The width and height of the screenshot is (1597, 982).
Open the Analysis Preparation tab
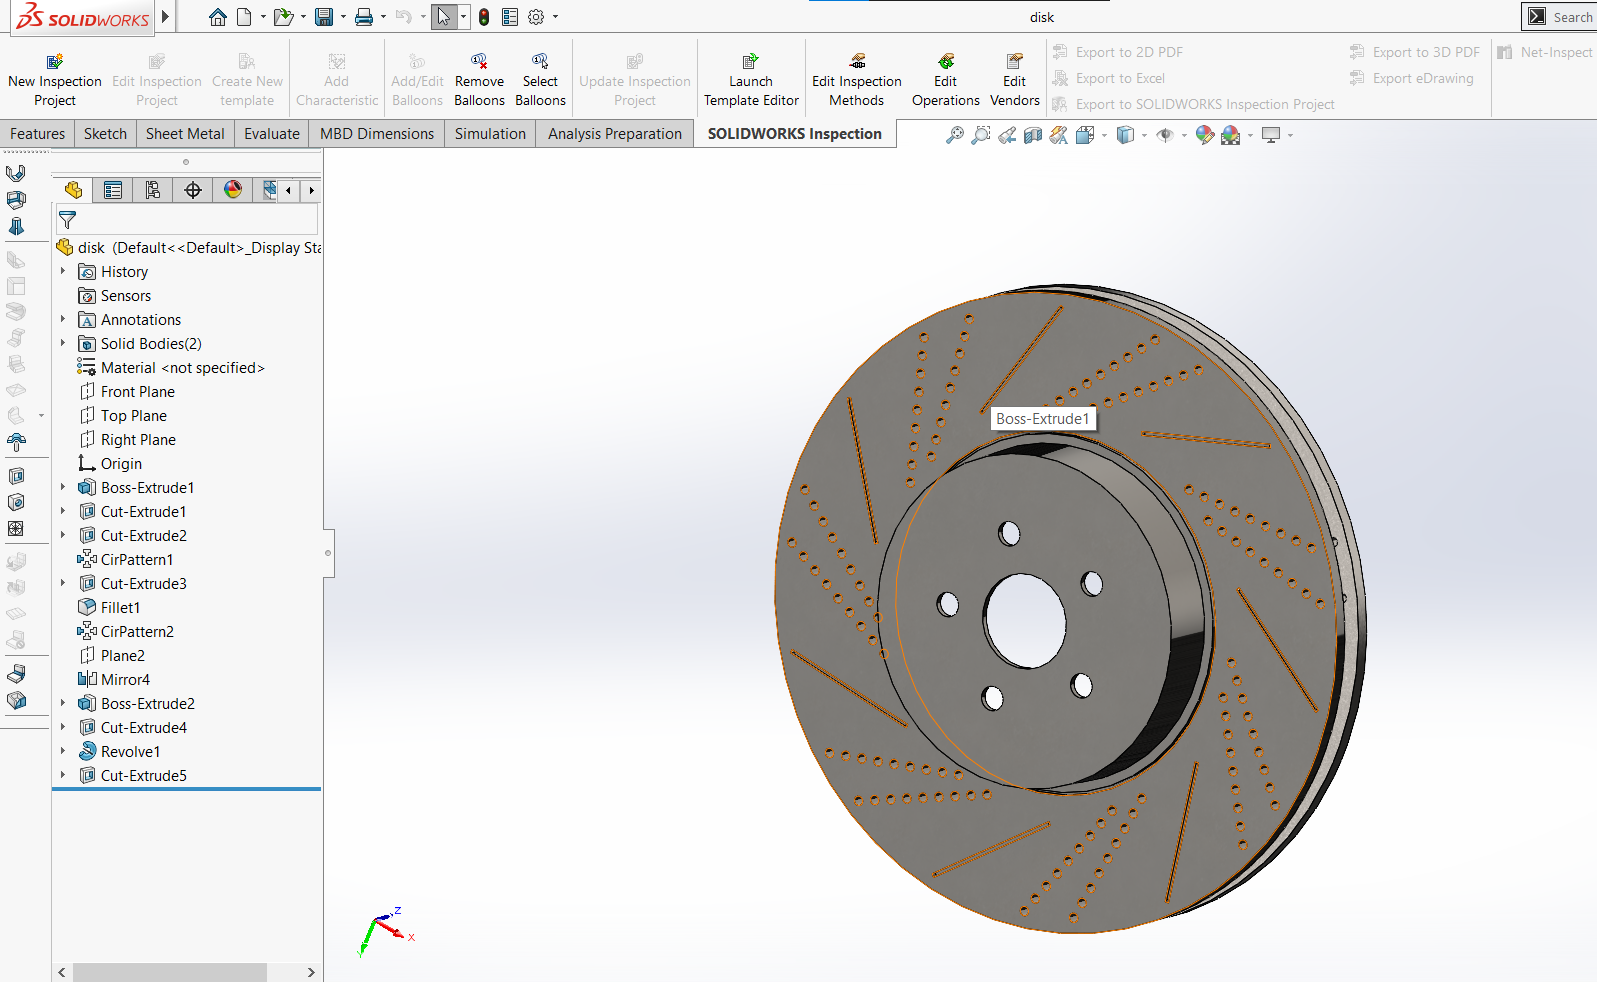(615, 134)
